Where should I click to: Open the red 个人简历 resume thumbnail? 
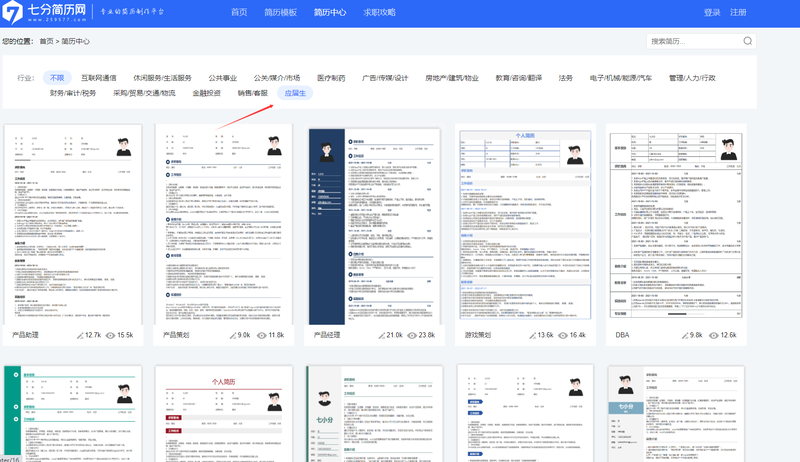click(223, 414)
